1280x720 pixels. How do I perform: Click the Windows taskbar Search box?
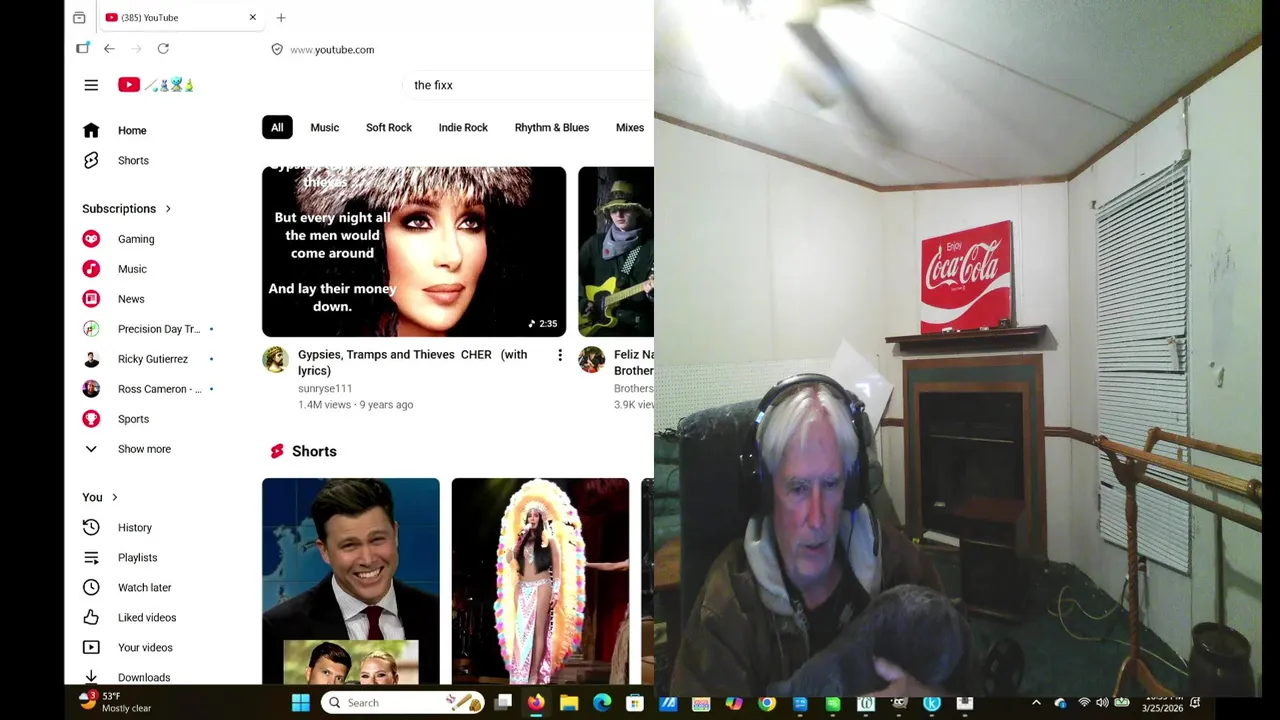pyautogui.click(x=403, y=703)
